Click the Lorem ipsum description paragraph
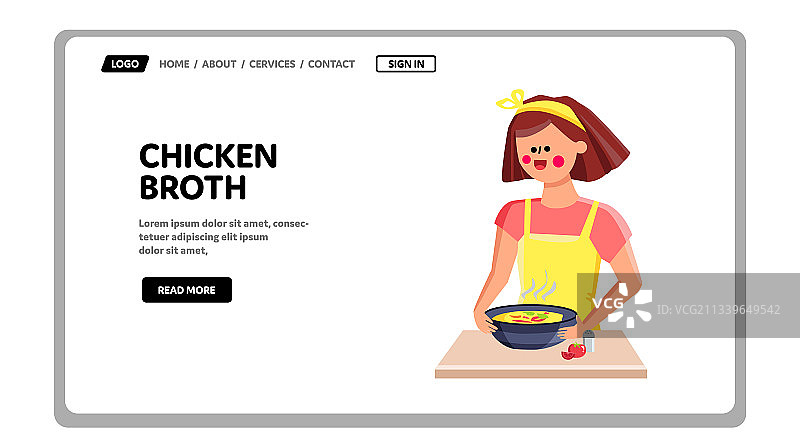The image size is (800, 448). pyautogui.click(x=223, y=237)
